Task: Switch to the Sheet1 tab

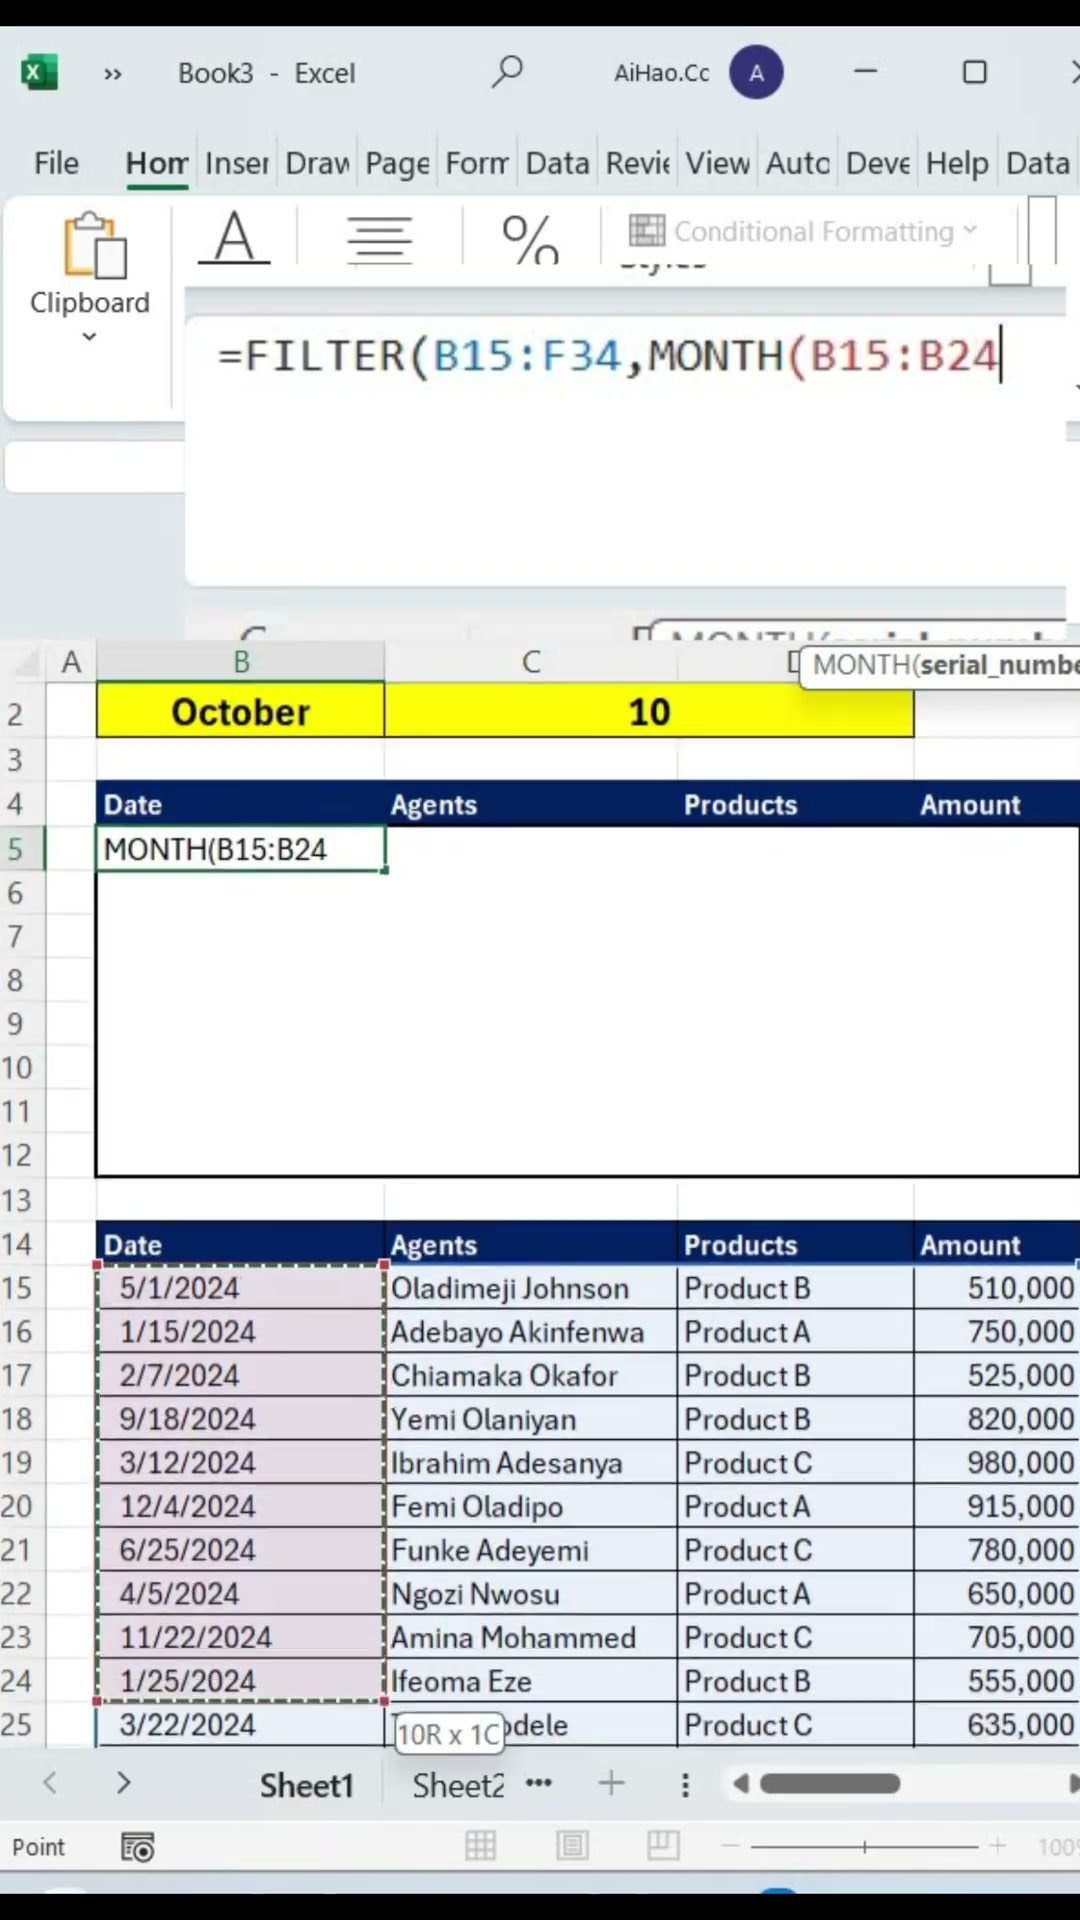Action: (307, 1785)
